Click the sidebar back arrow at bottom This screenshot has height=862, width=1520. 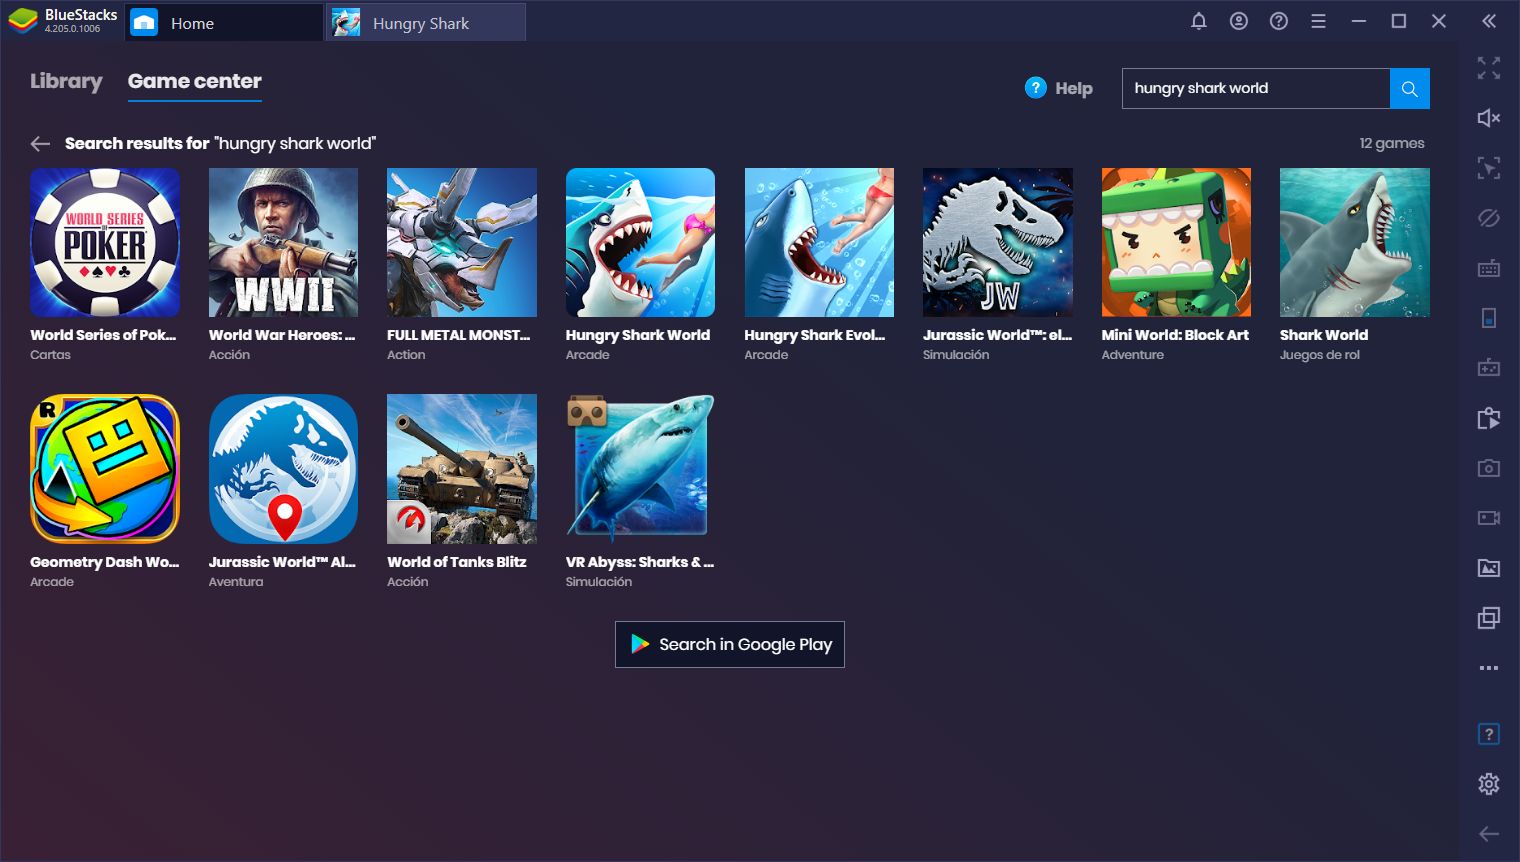click(1489, 834)
